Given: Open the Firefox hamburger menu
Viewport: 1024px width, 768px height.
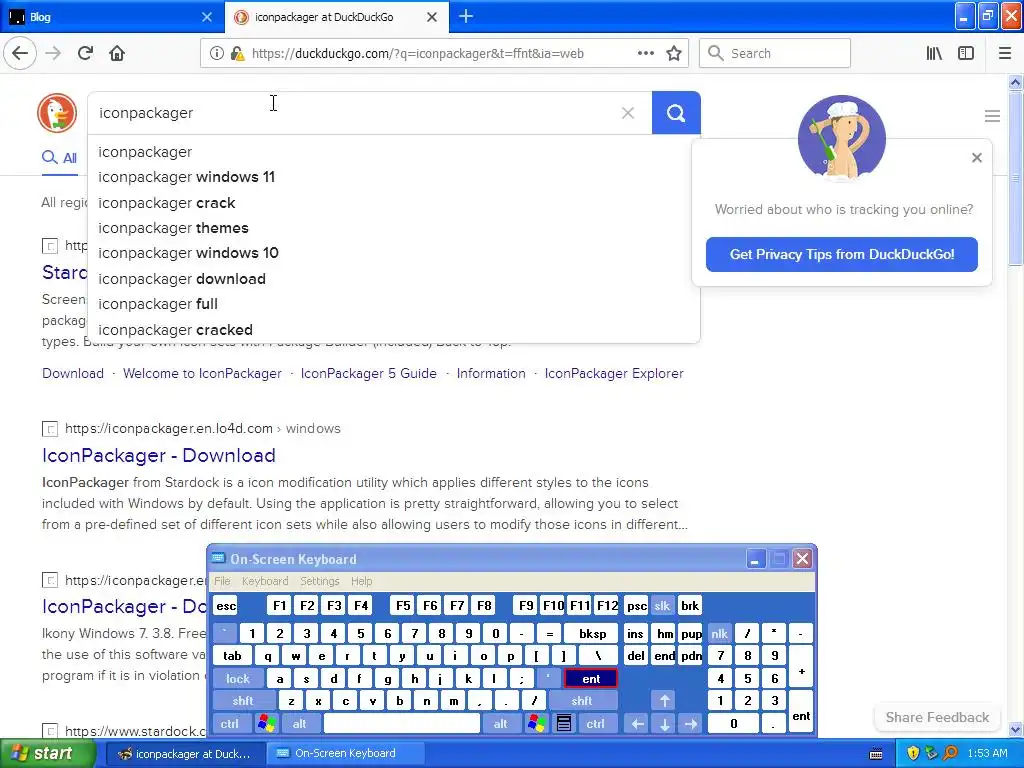Looking at the screenshot, I should 1005,54.
